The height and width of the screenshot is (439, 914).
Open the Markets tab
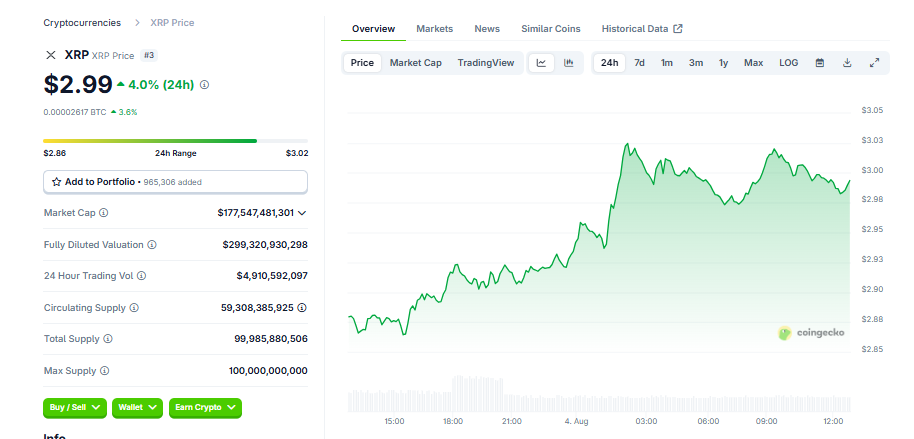pyautogui.click(x=434, y=29)
